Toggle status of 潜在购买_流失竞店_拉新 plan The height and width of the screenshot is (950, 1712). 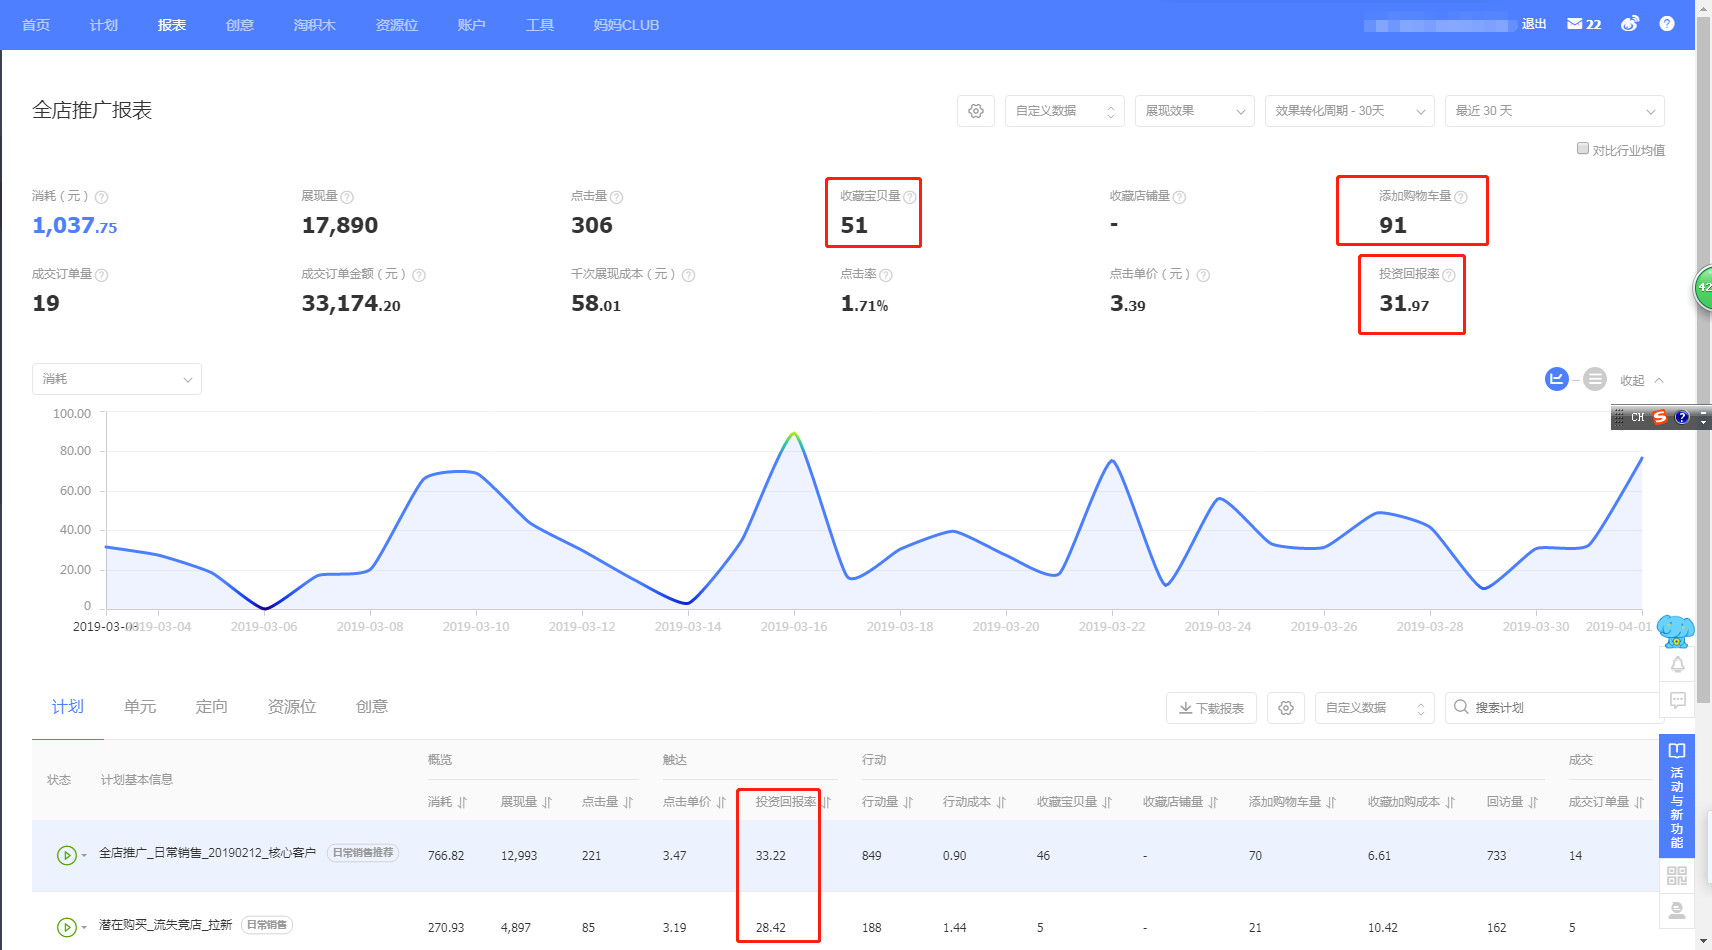point(66,927)
